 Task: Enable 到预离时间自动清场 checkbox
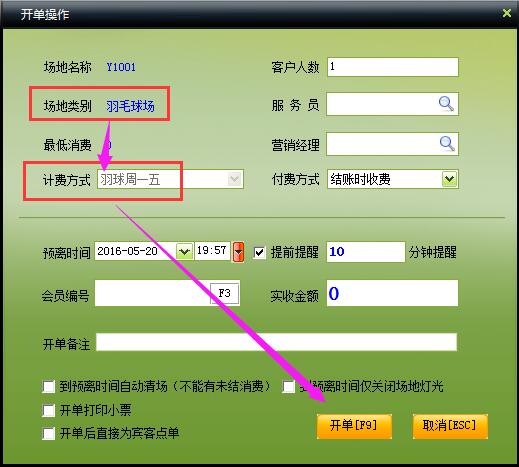pos(49,387)
